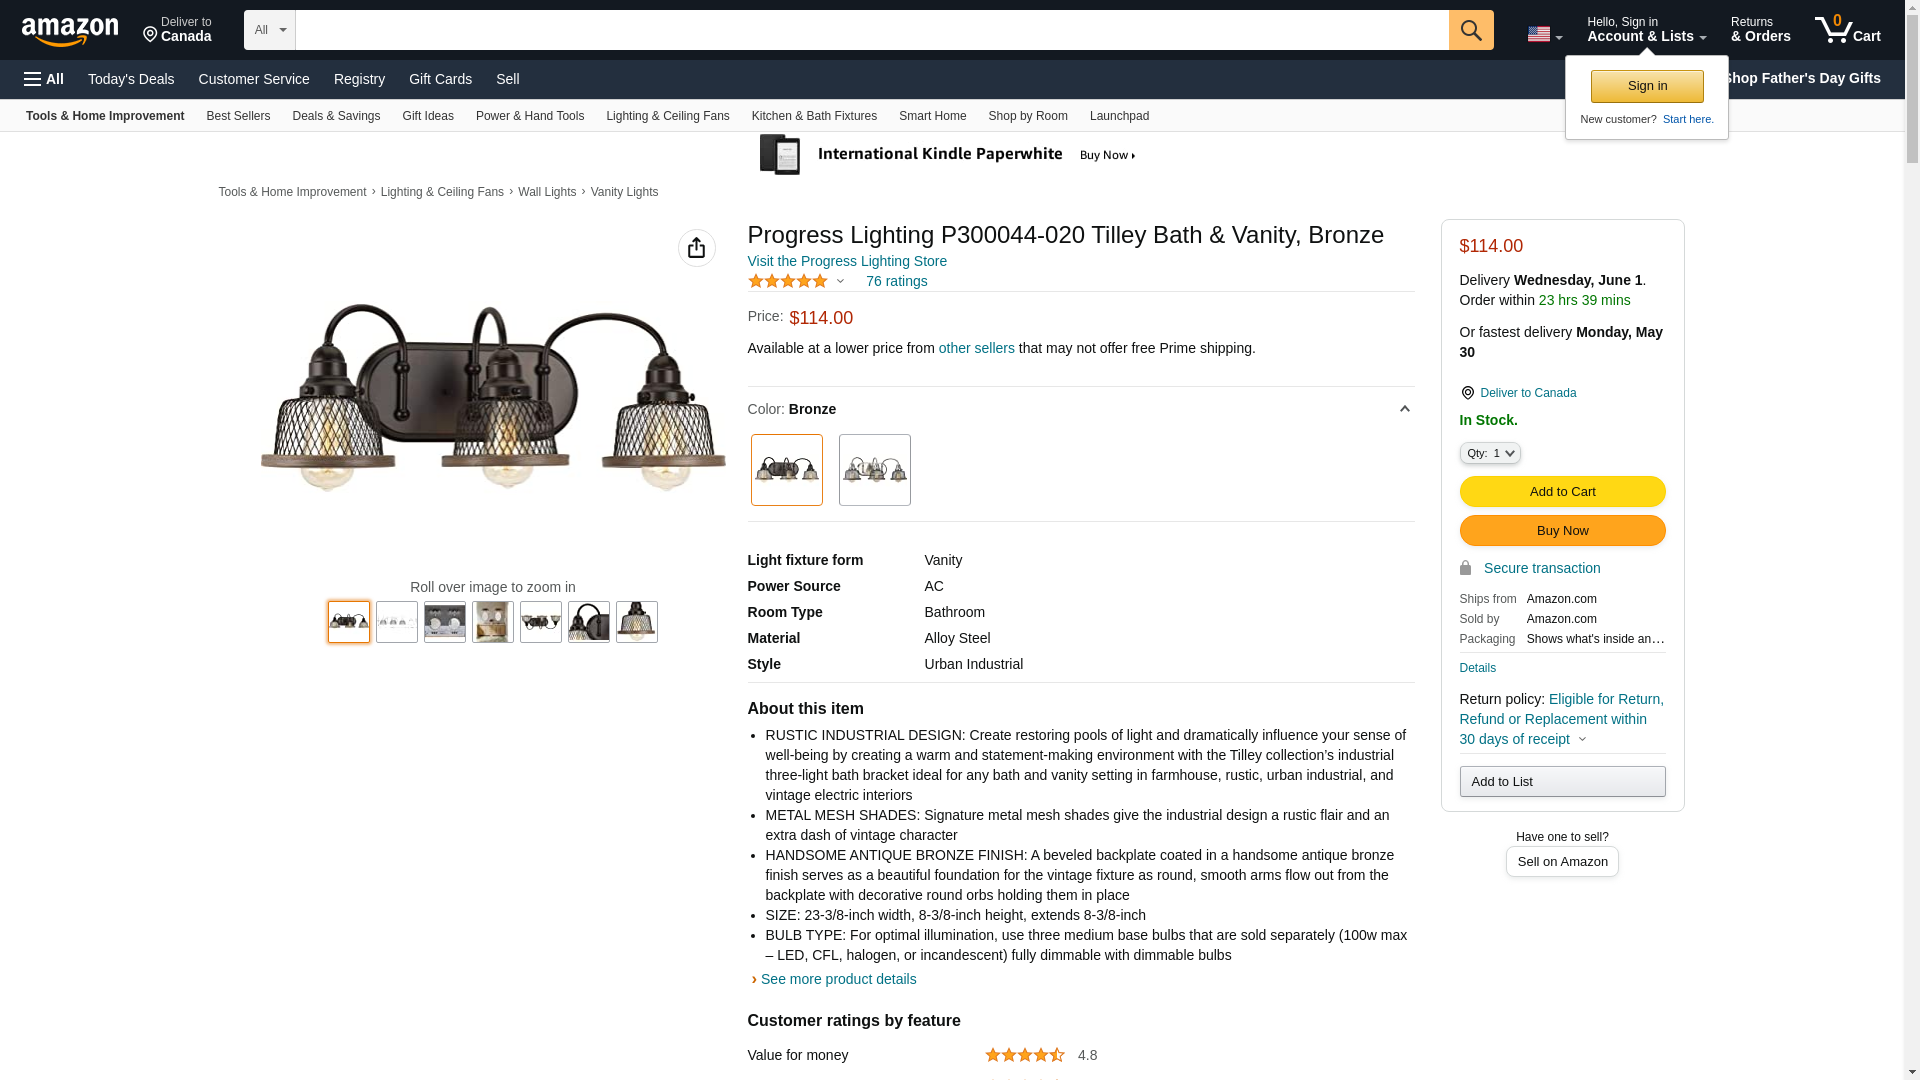Collapse the Color Bronze section chevron
Screen dimensions: 1920x1080
coord(1404,409)
